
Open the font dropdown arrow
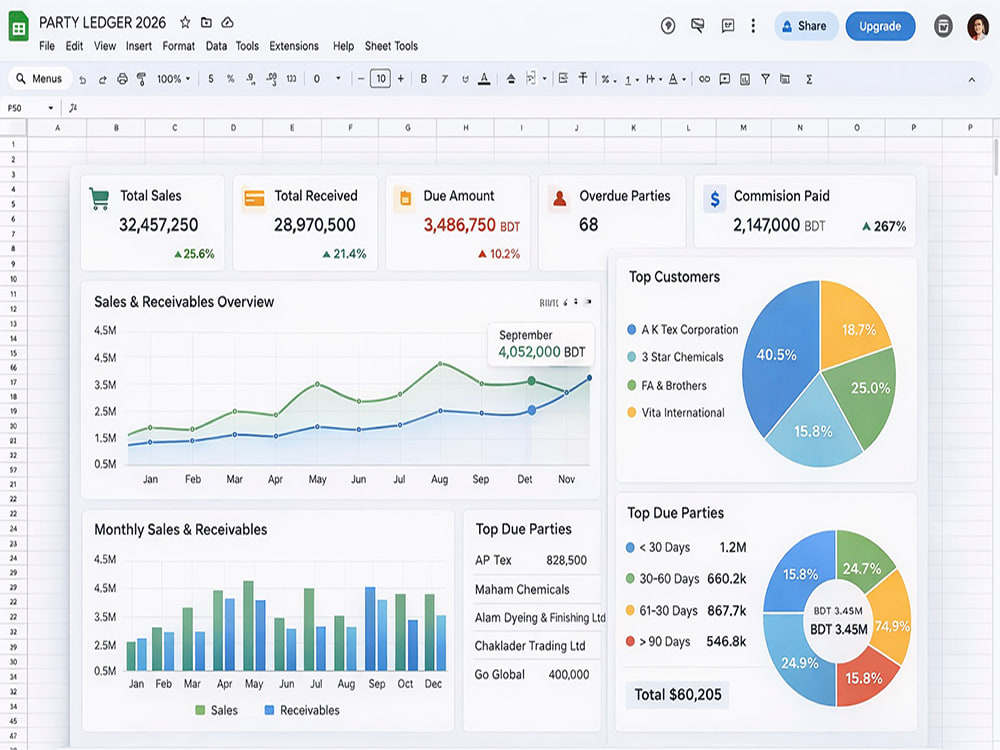point(338,78)
